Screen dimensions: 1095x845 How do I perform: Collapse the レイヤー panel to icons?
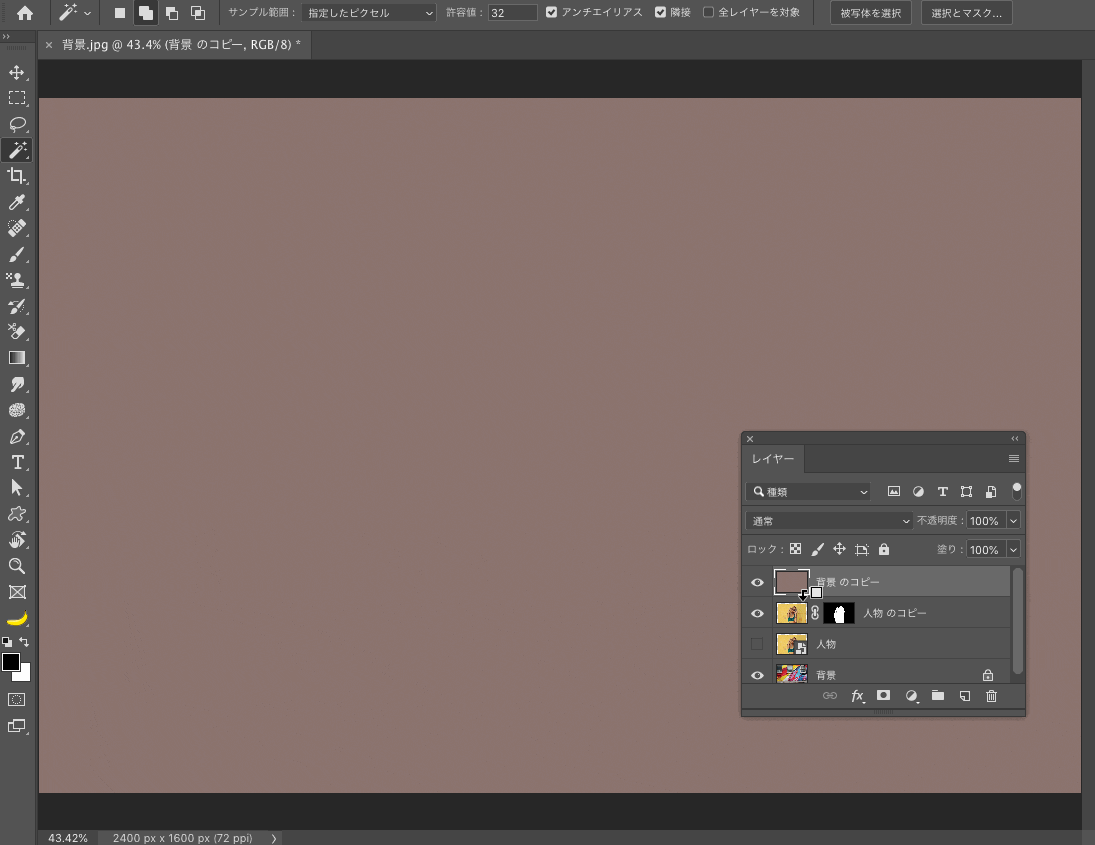[x=1015, y=439]
